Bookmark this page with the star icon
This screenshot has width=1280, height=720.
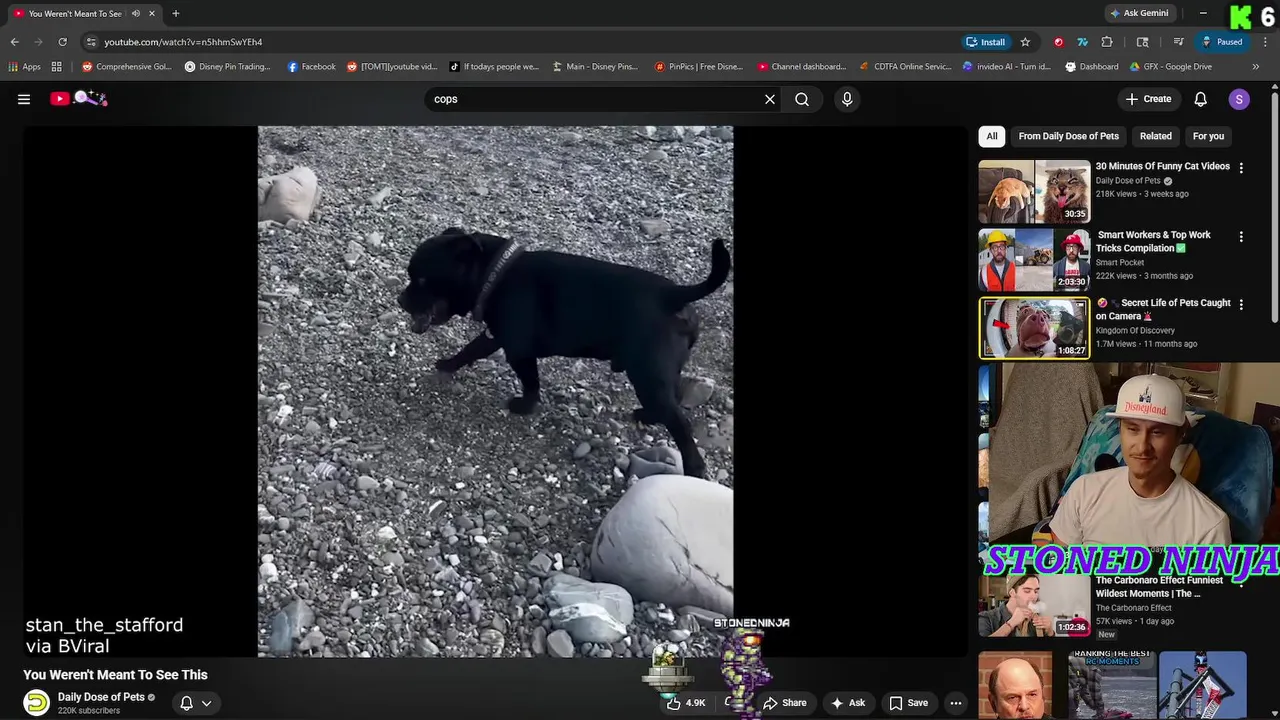point(1025,42)
